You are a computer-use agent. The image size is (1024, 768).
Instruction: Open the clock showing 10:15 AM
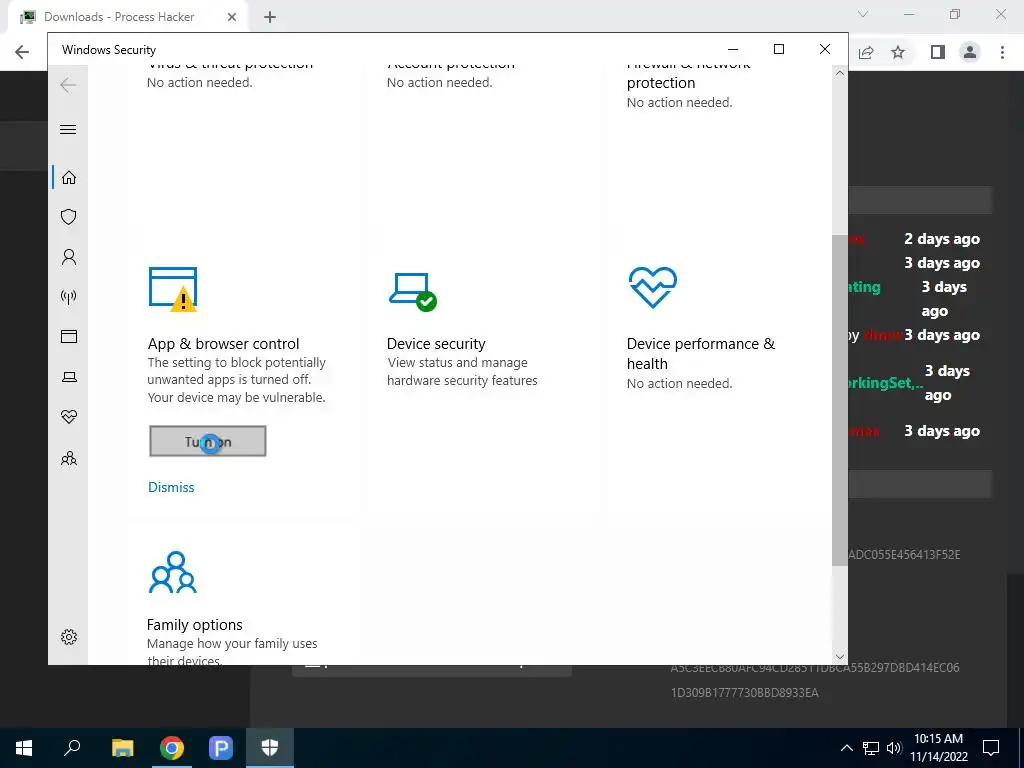(938, 748)
